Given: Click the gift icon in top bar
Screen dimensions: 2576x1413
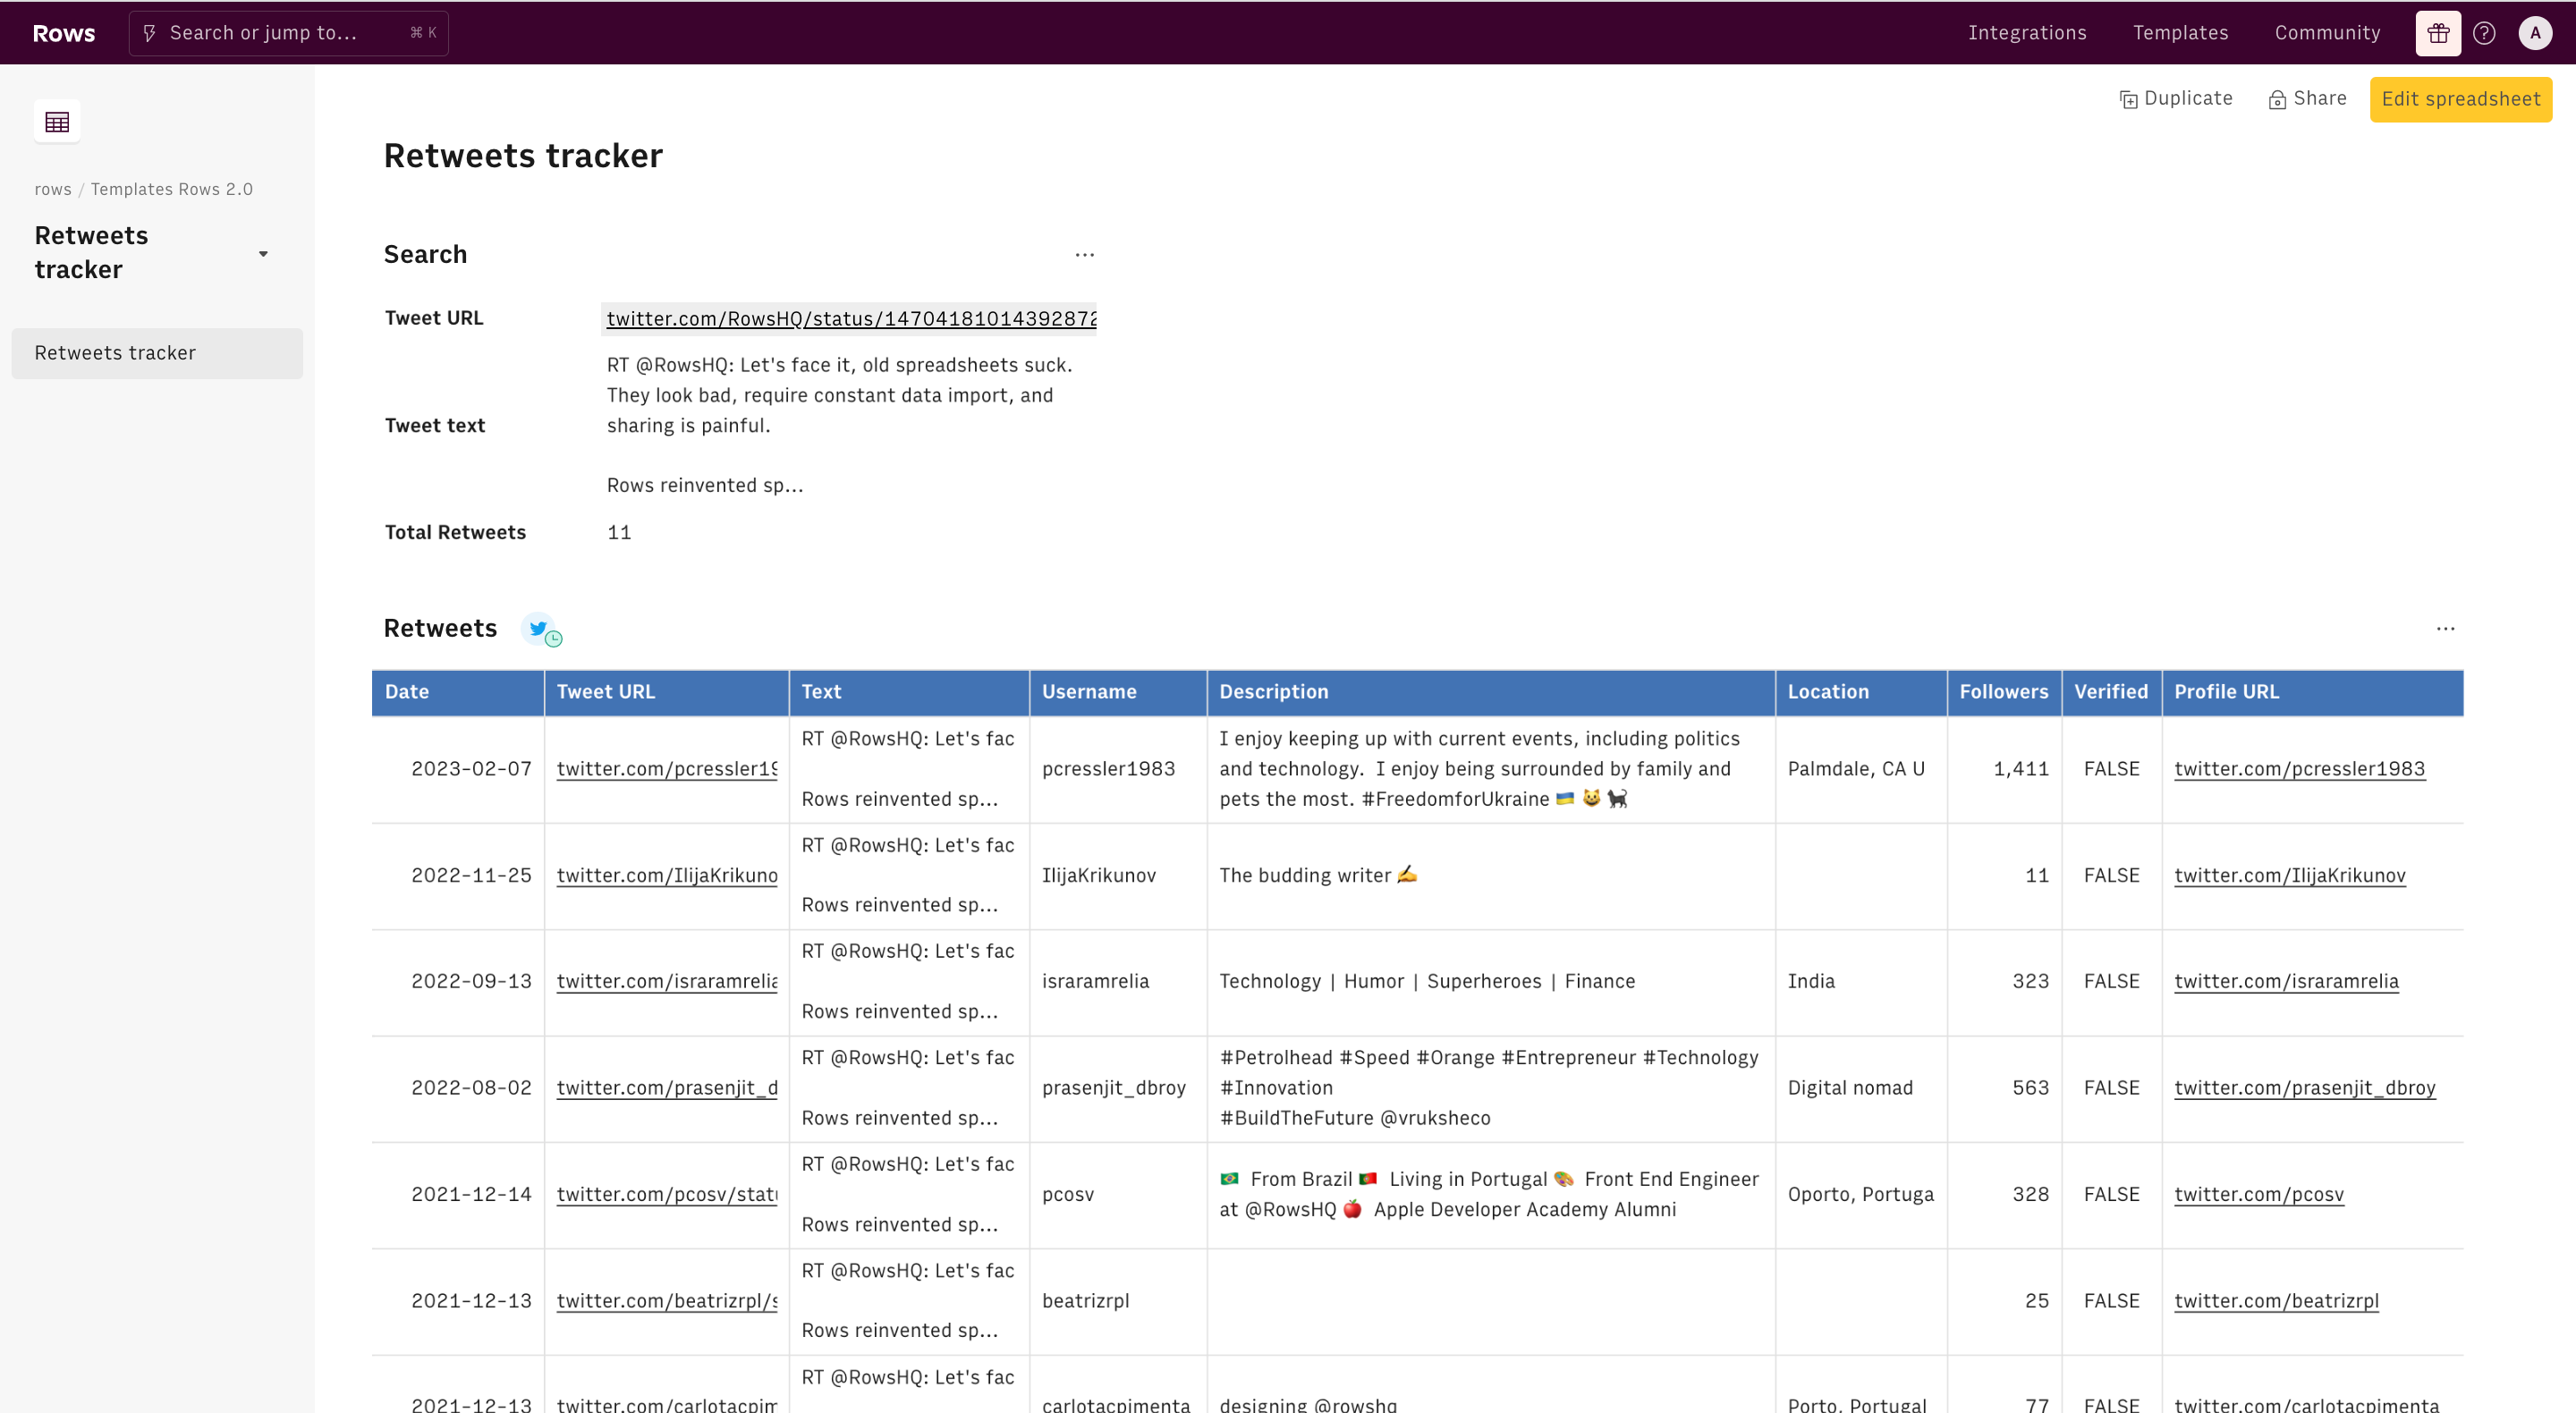Looking at the screenshot, I should [2437, 33].
